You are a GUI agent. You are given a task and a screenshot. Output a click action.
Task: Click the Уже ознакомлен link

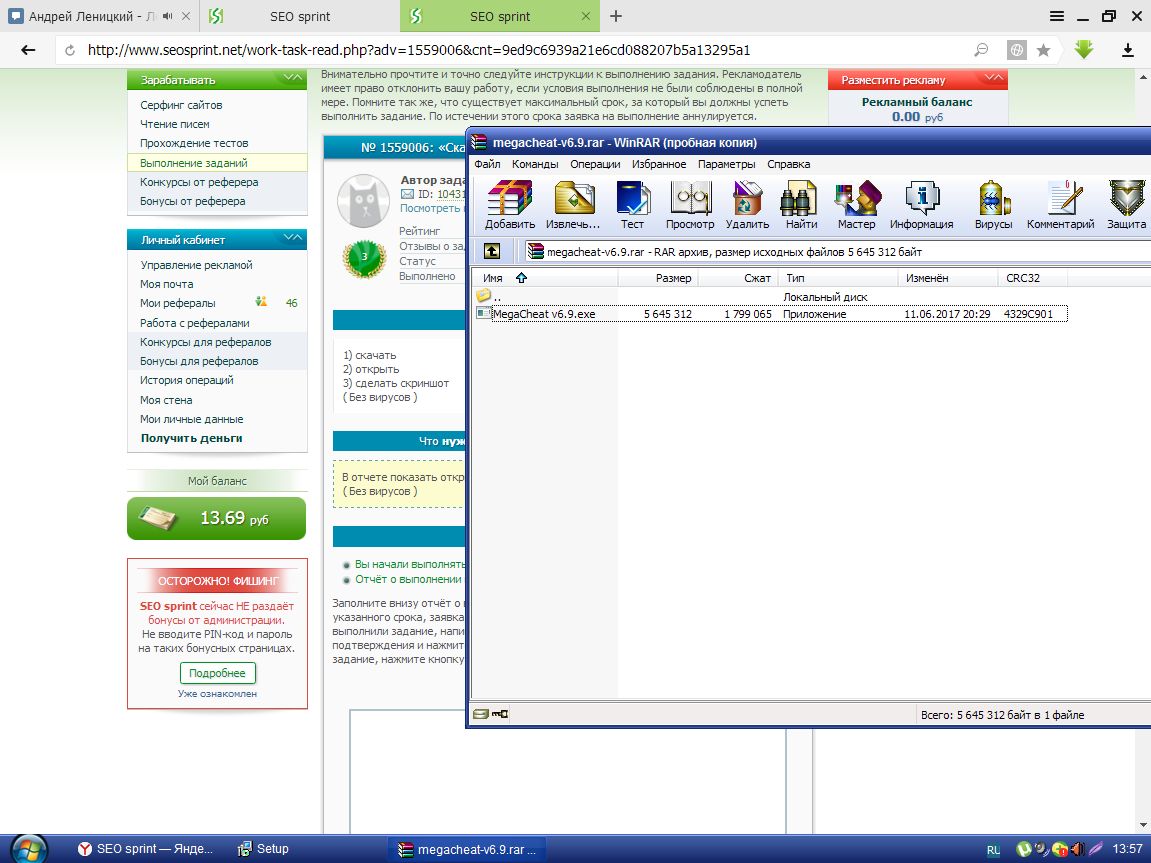click(217, 693)
